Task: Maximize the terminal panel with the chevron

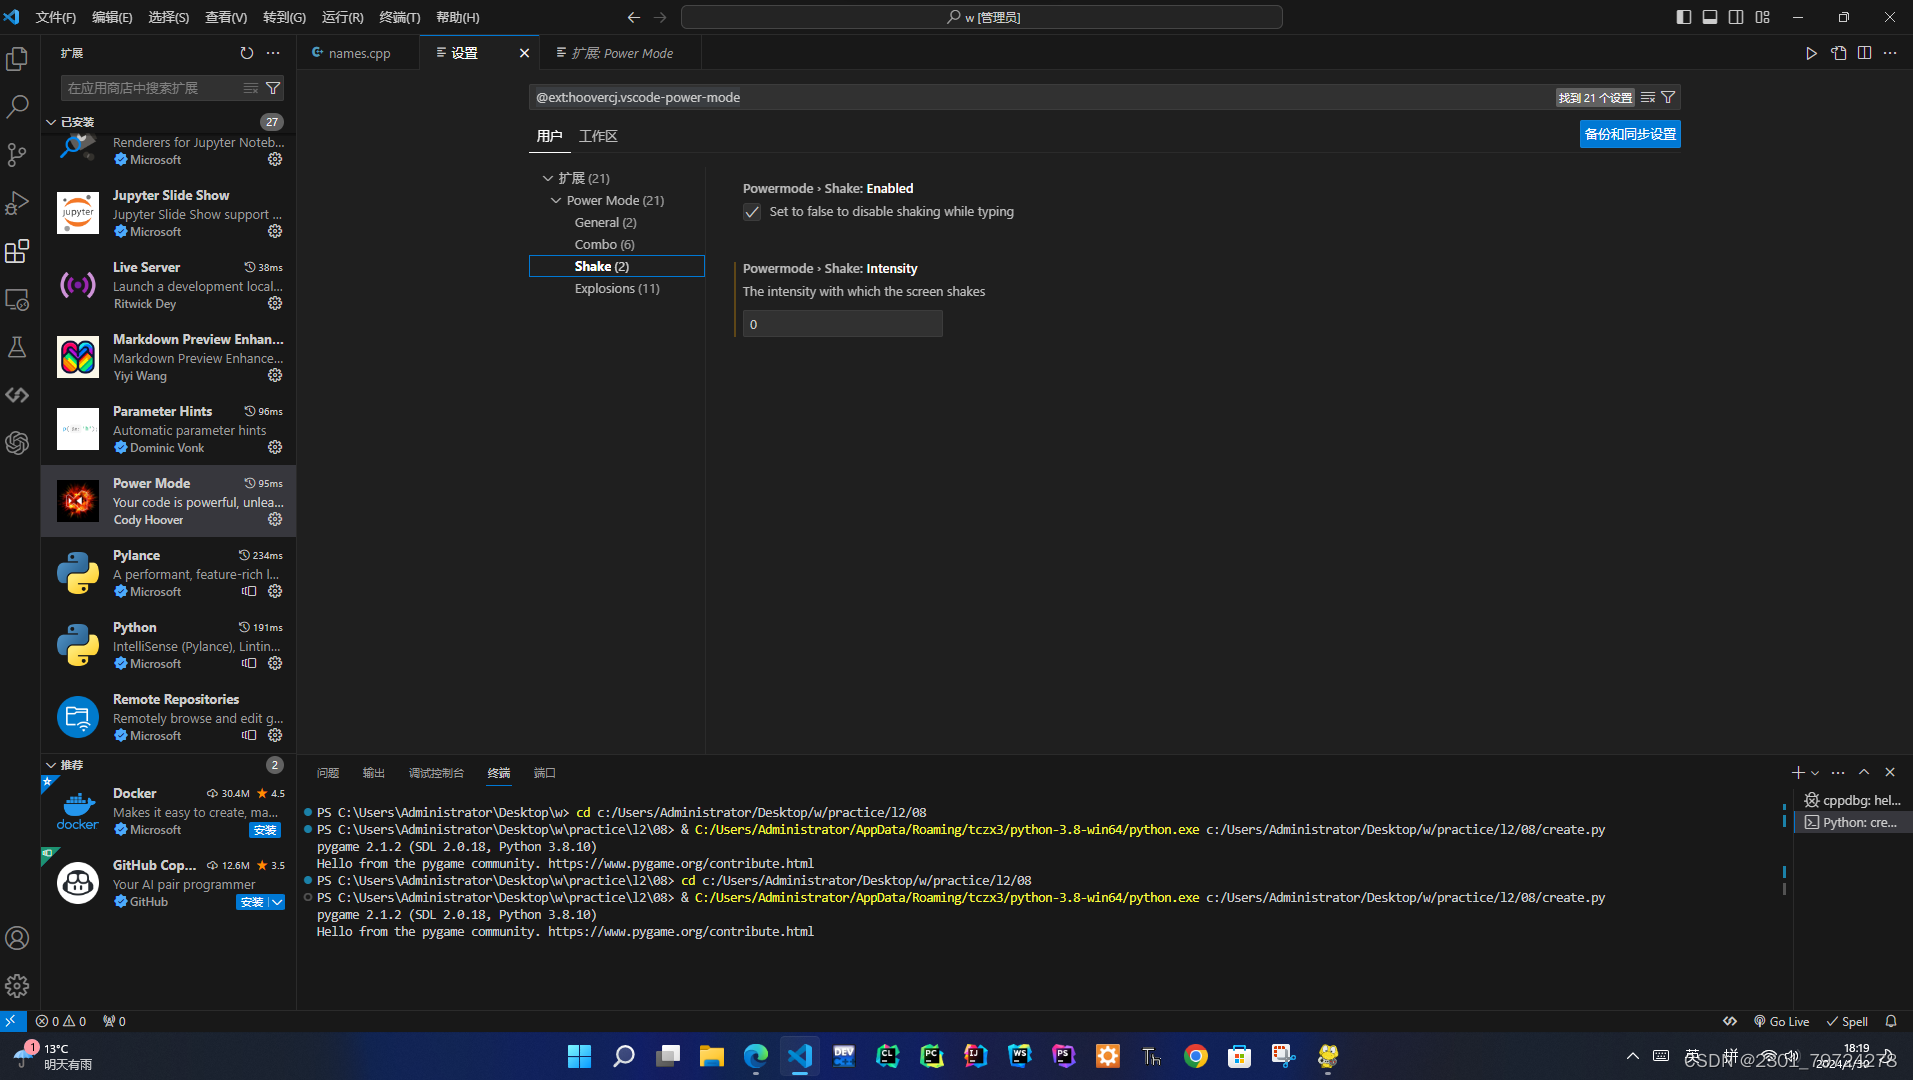Action: 1863,772
